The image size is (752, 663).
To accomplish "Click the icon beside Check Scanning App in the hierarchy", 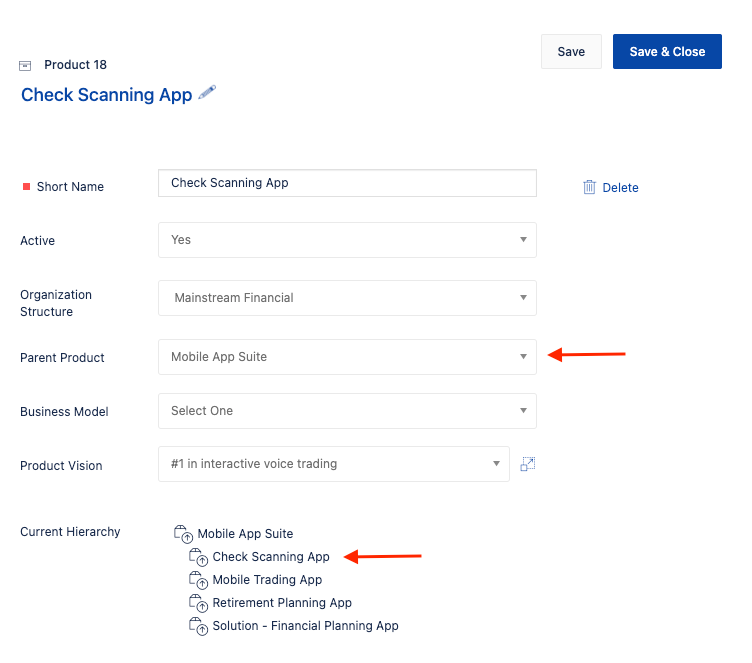I will click(198, 557).
